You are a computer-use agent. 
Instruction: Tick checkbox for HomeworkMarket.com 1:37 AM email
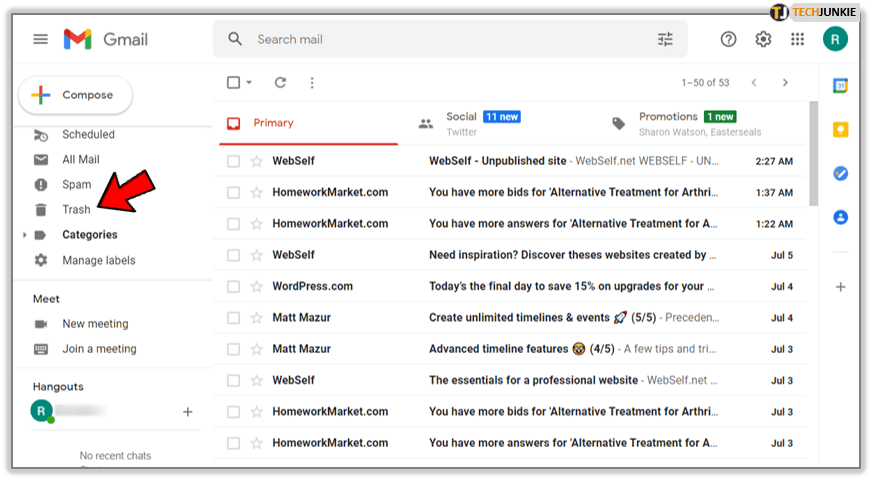point(233,192)
